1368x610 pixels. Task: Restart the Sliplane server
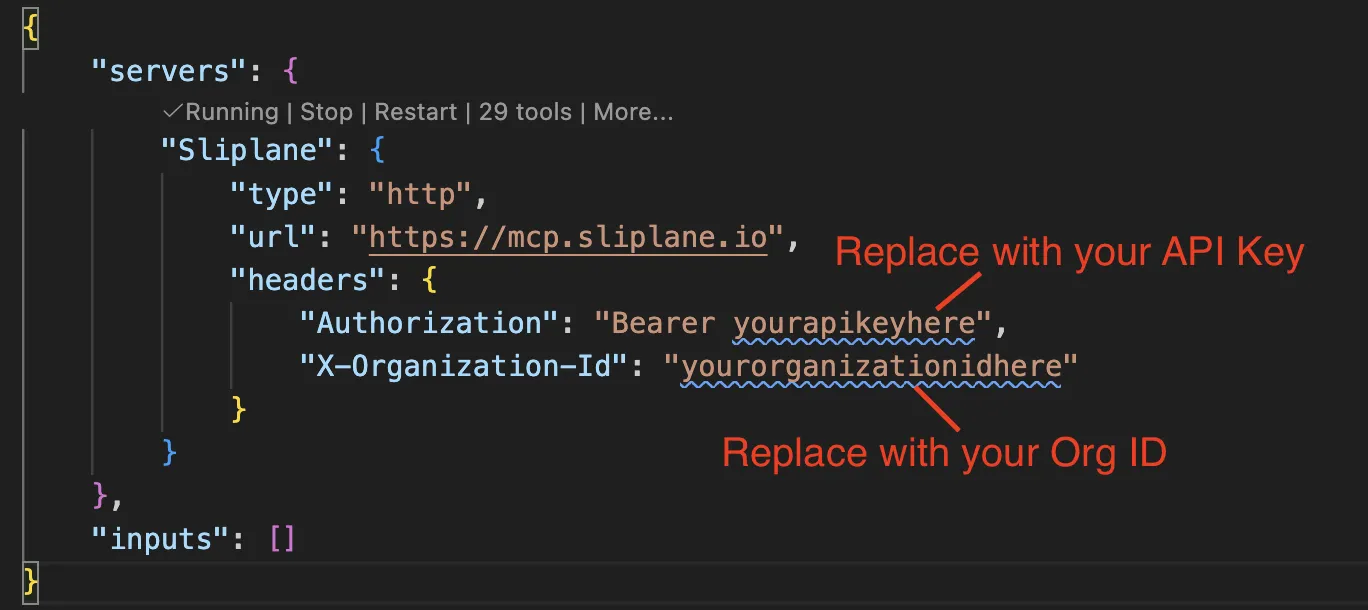click(x=415, y=112)
